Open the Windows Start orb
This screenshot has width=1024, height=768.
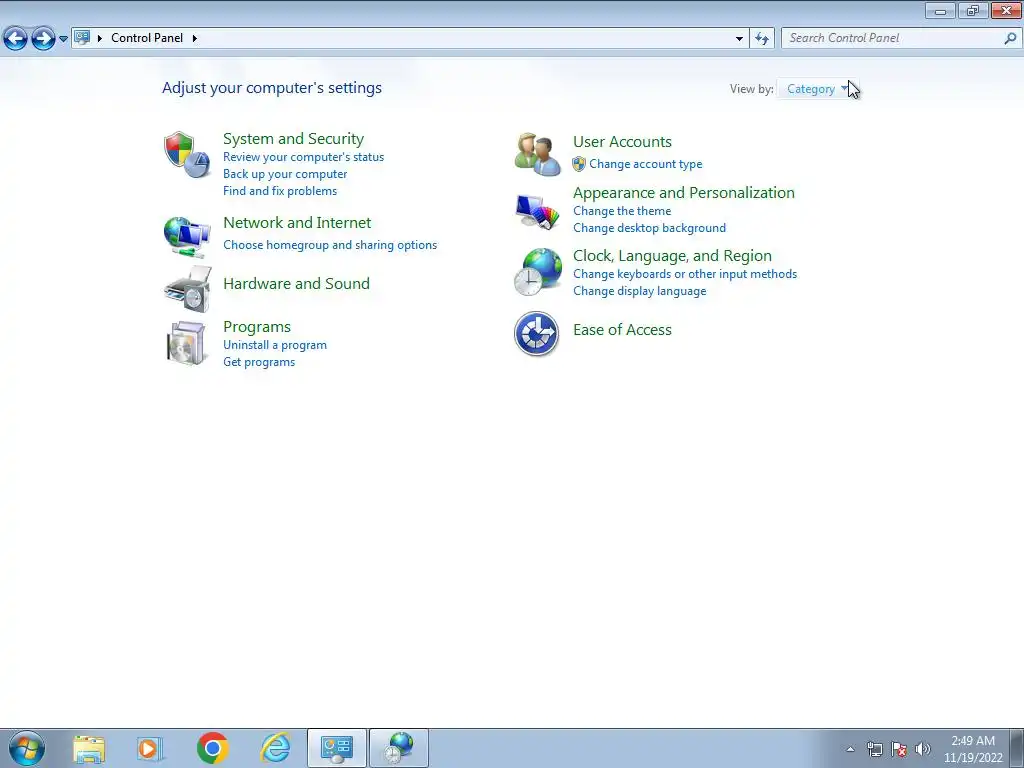[x=27, y=748]
